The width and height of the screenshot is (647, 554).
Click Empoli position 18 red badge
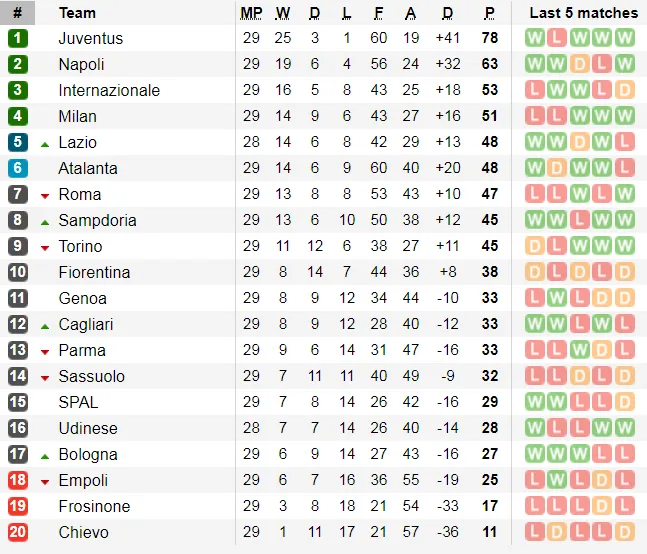point(17,480)
